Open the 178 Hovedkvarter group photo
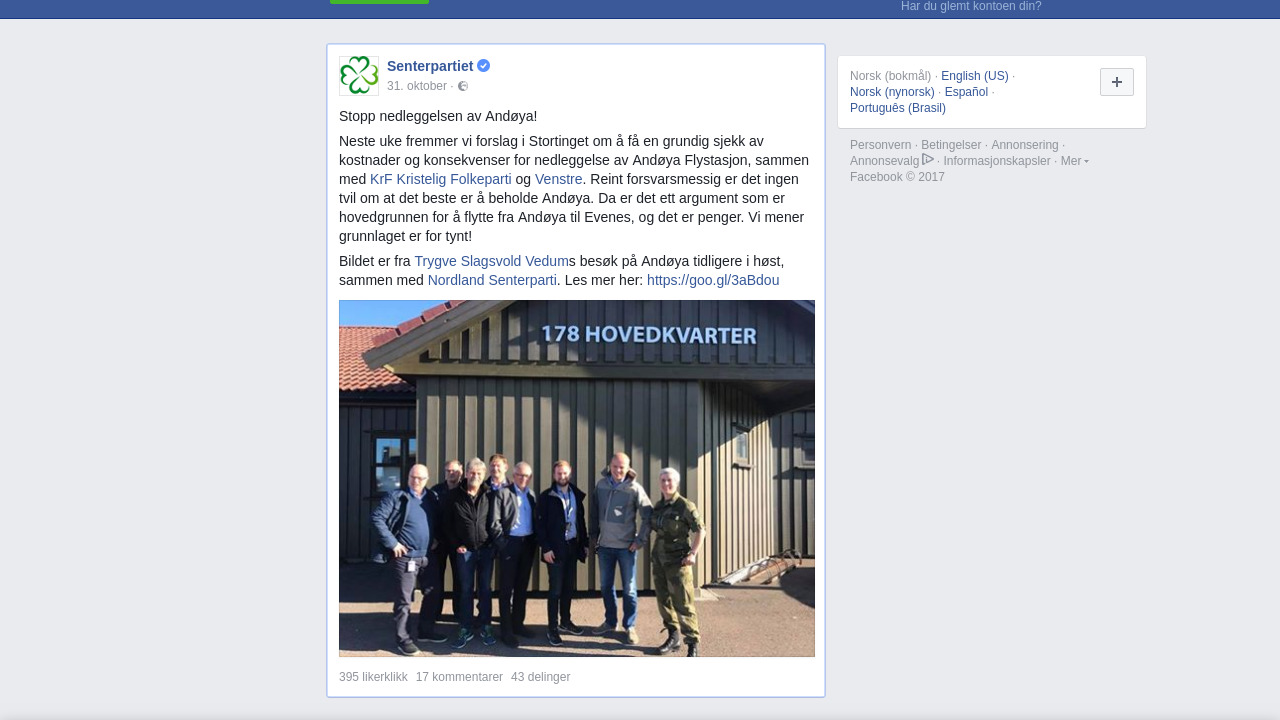1280x720 pixels. click(x=577, y=478)
